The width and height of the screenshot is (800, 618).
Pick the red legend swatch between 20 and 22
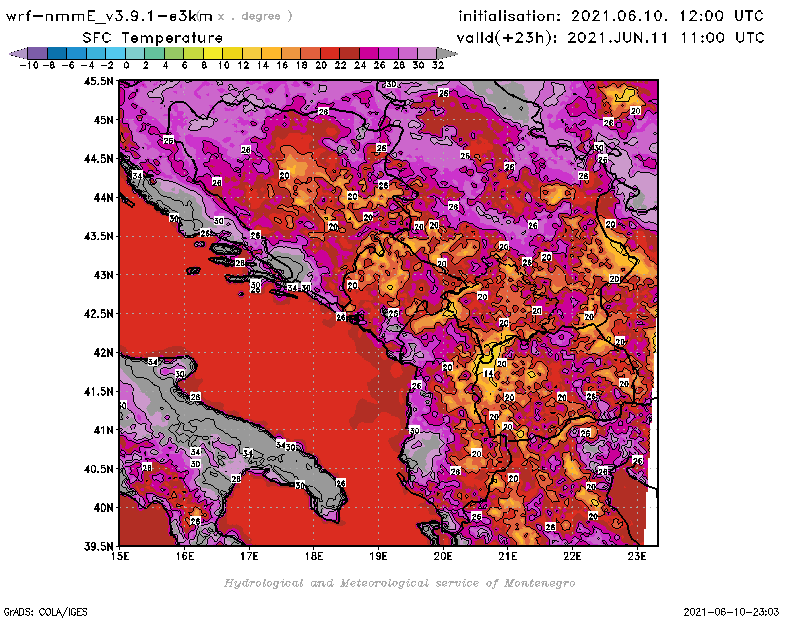tap(330, 53)
